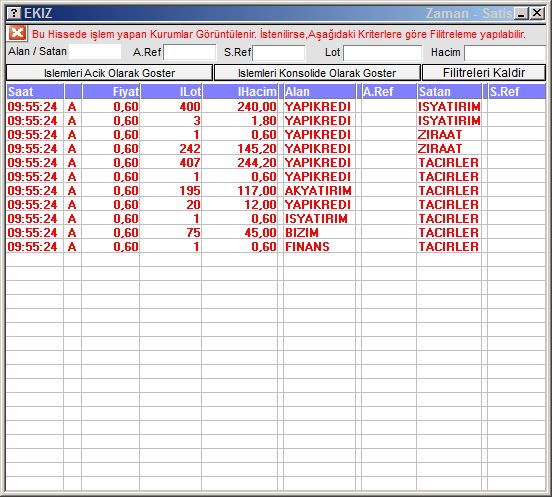Screen dimensions: 552x497
Task: Select the ILot cell showing 75
Action: coord(193,233)
